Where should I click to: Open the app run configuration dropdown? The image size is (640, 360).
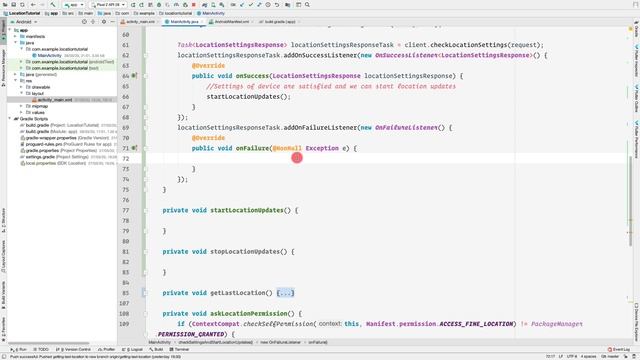point(74,4)
